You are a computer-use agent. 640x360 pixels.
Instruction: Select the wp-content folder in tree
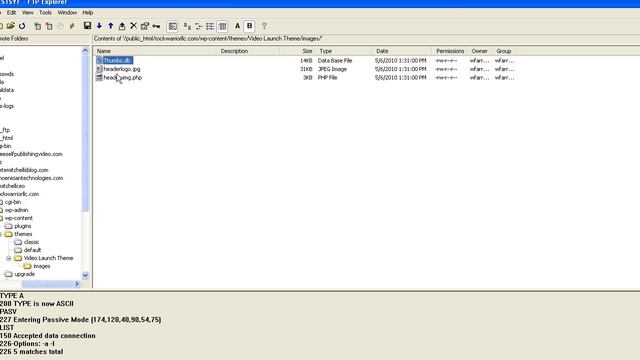click(18, 218)
